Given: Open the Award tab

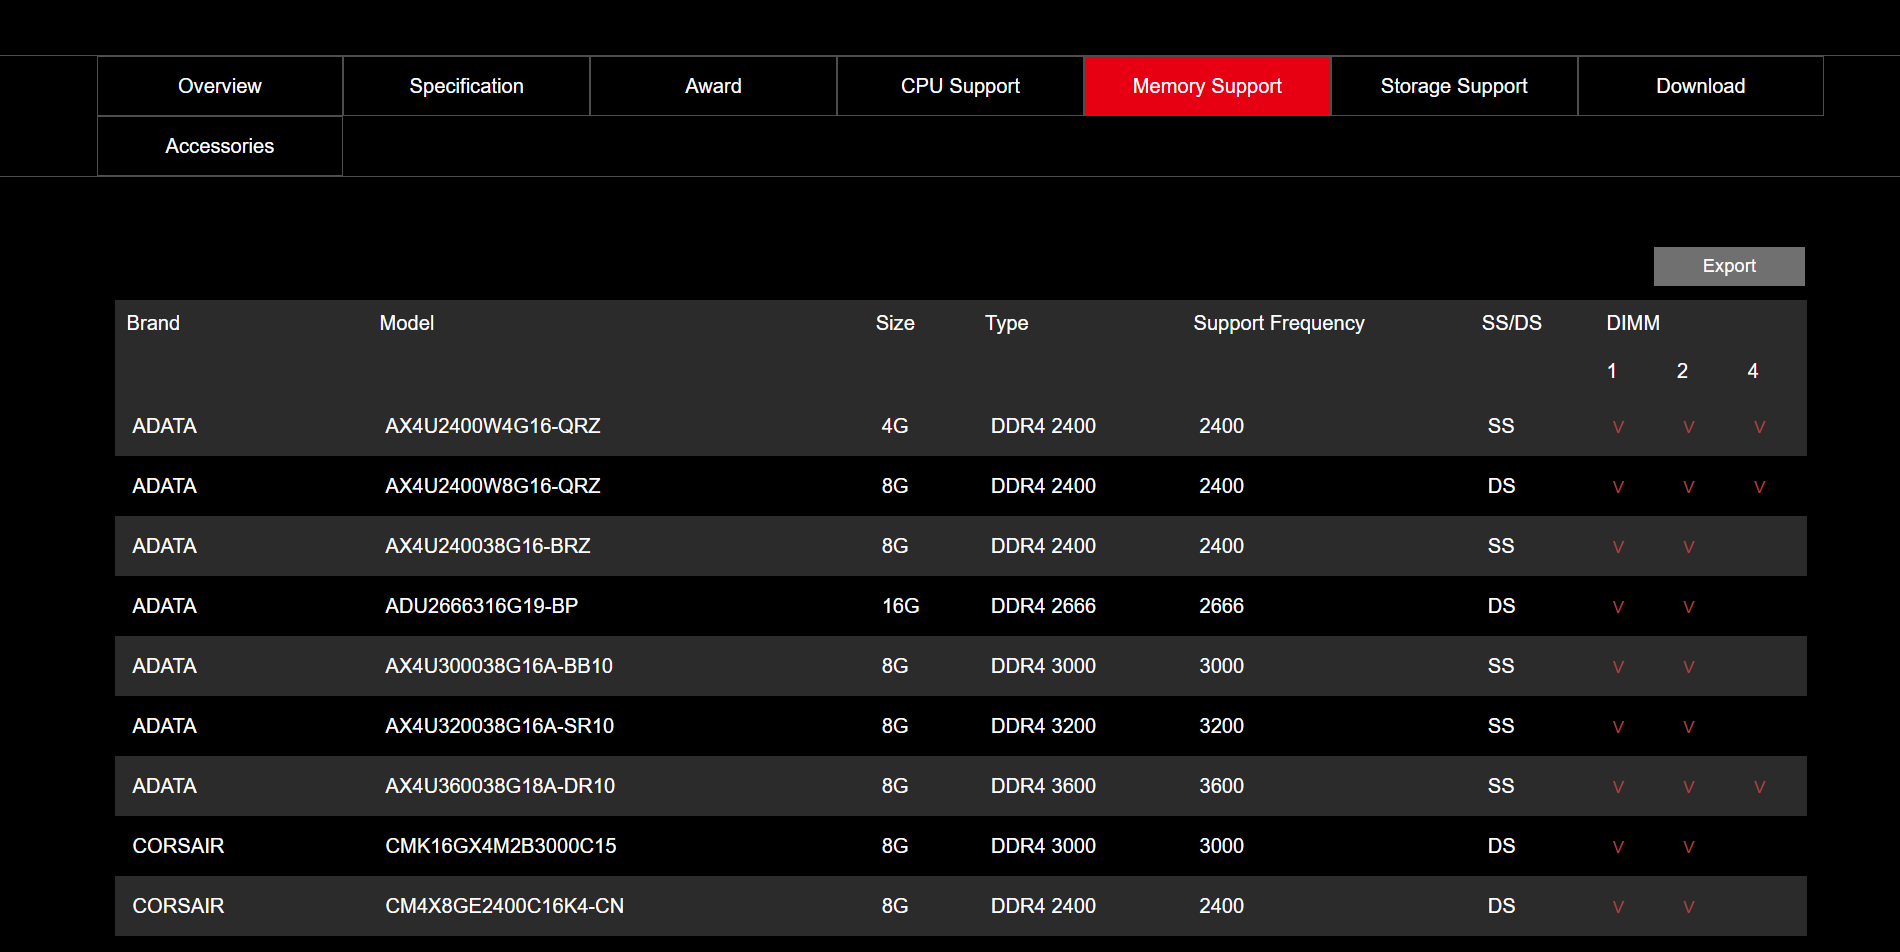Looking at the screenshot, I should (713, 86).
